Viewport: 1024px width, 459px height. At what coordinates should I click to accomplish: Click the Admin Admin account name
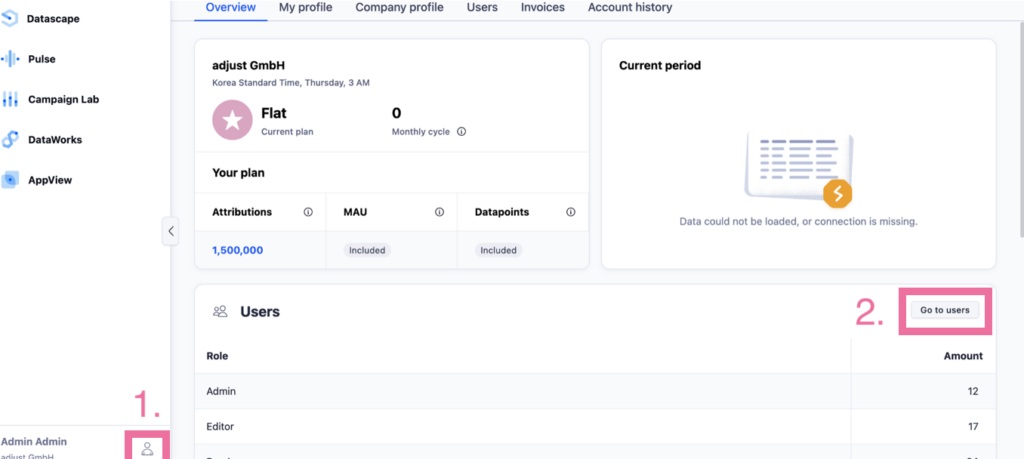pos(34,441)
